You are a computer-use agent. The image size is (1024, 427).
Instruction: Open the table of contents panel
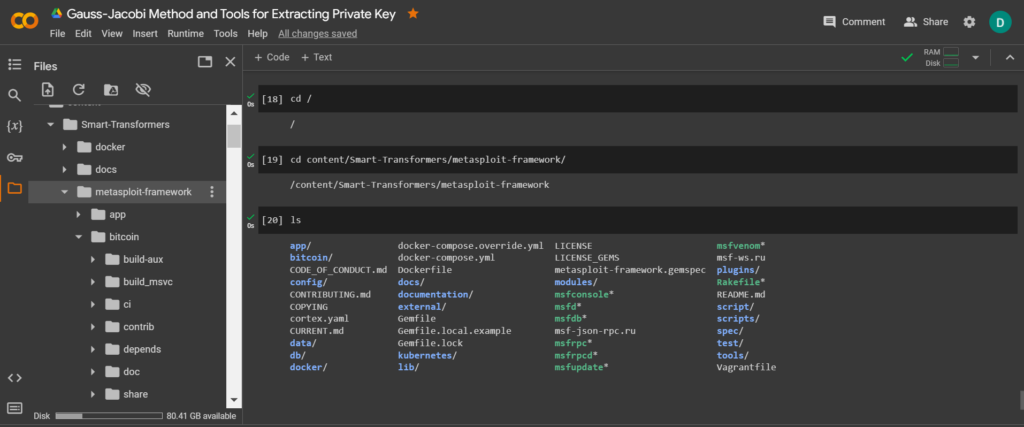14,65
